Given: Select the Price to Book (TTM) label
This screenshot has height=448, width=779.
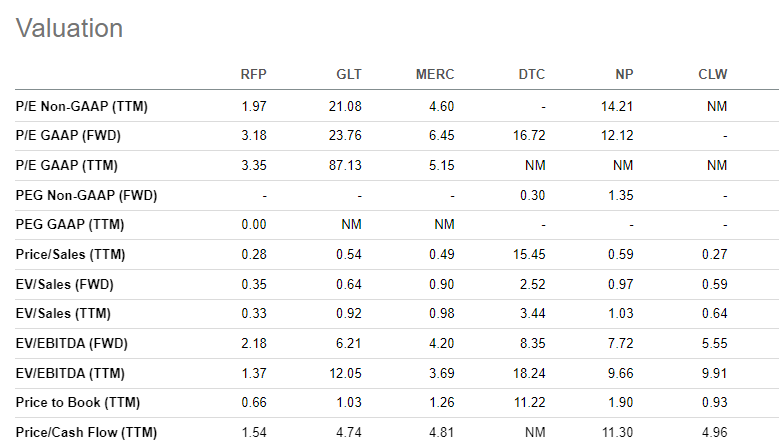Looking at the screenshot, I should tap(78, 402).
